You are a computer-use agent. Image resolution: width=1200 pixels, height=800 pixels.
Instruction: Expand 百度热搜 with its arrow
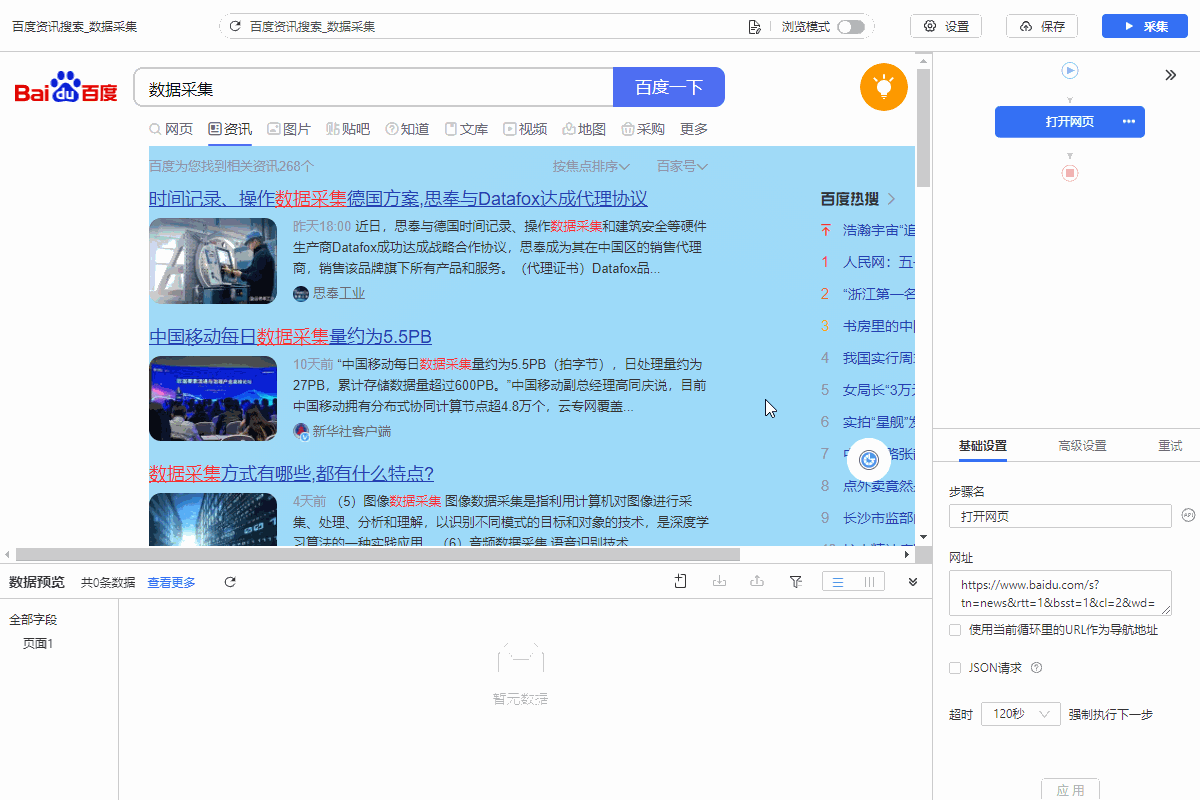892,198
